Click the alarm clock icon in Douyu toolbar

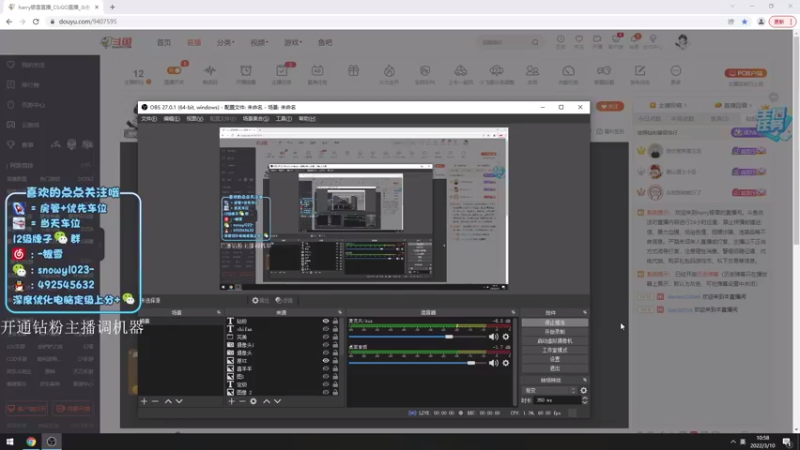tap(246, 70)
